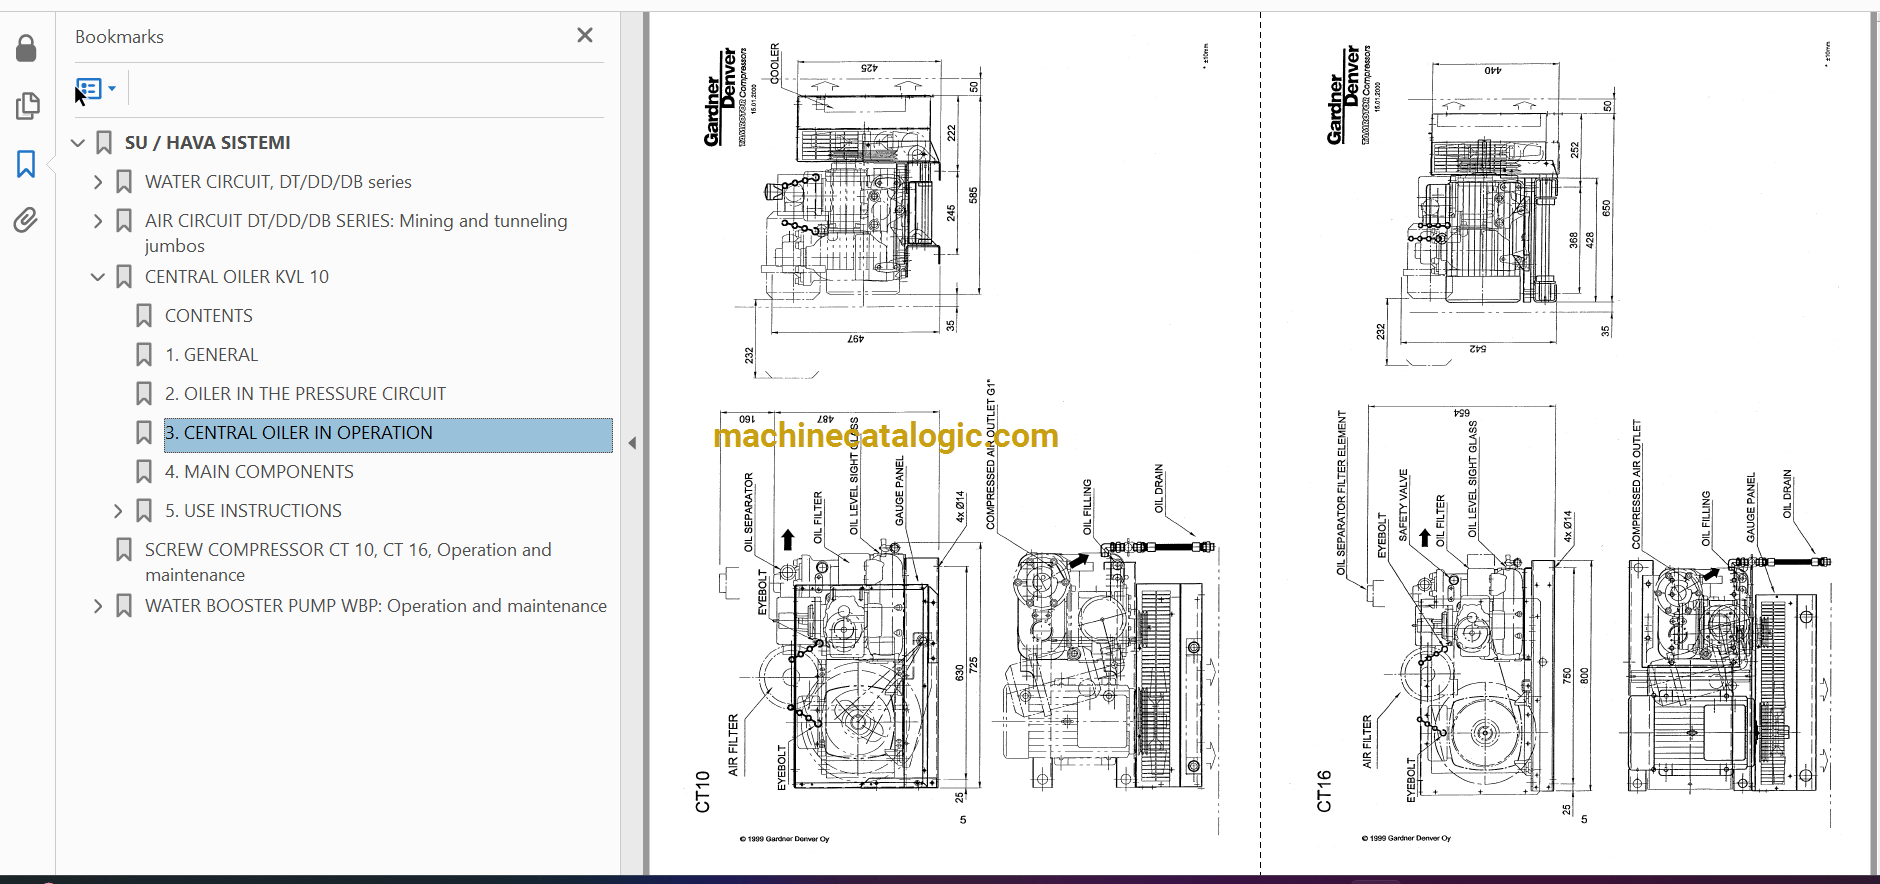The width and height of the screenshot is (1880, 884).
Task: Open SCREW COMPRESSOR CT 10, CT 16 bookmark
Action: (x=348, y=562)
